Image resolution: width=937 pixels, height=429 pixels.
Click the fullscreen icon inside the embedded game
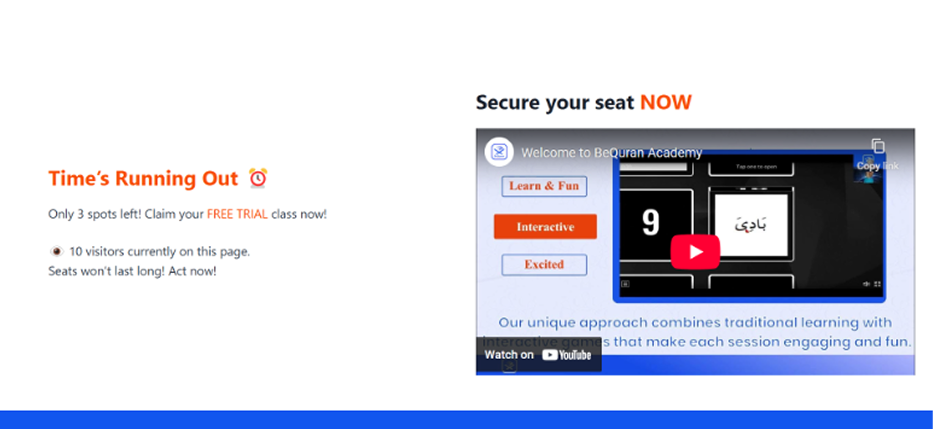coord(877,284)
